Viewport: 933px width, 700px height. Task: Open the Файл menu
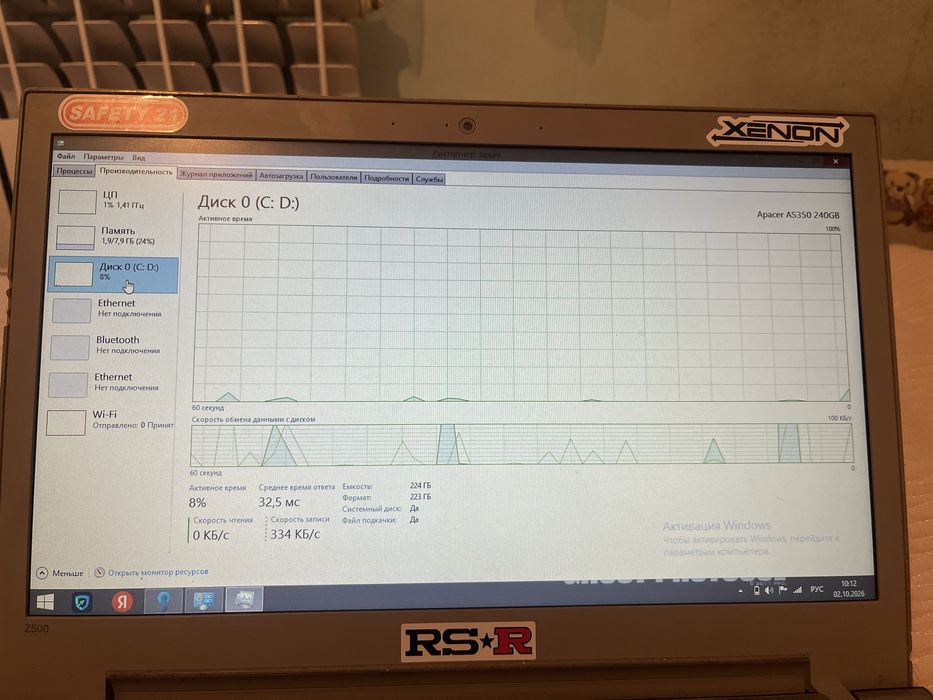pos(66,157)
